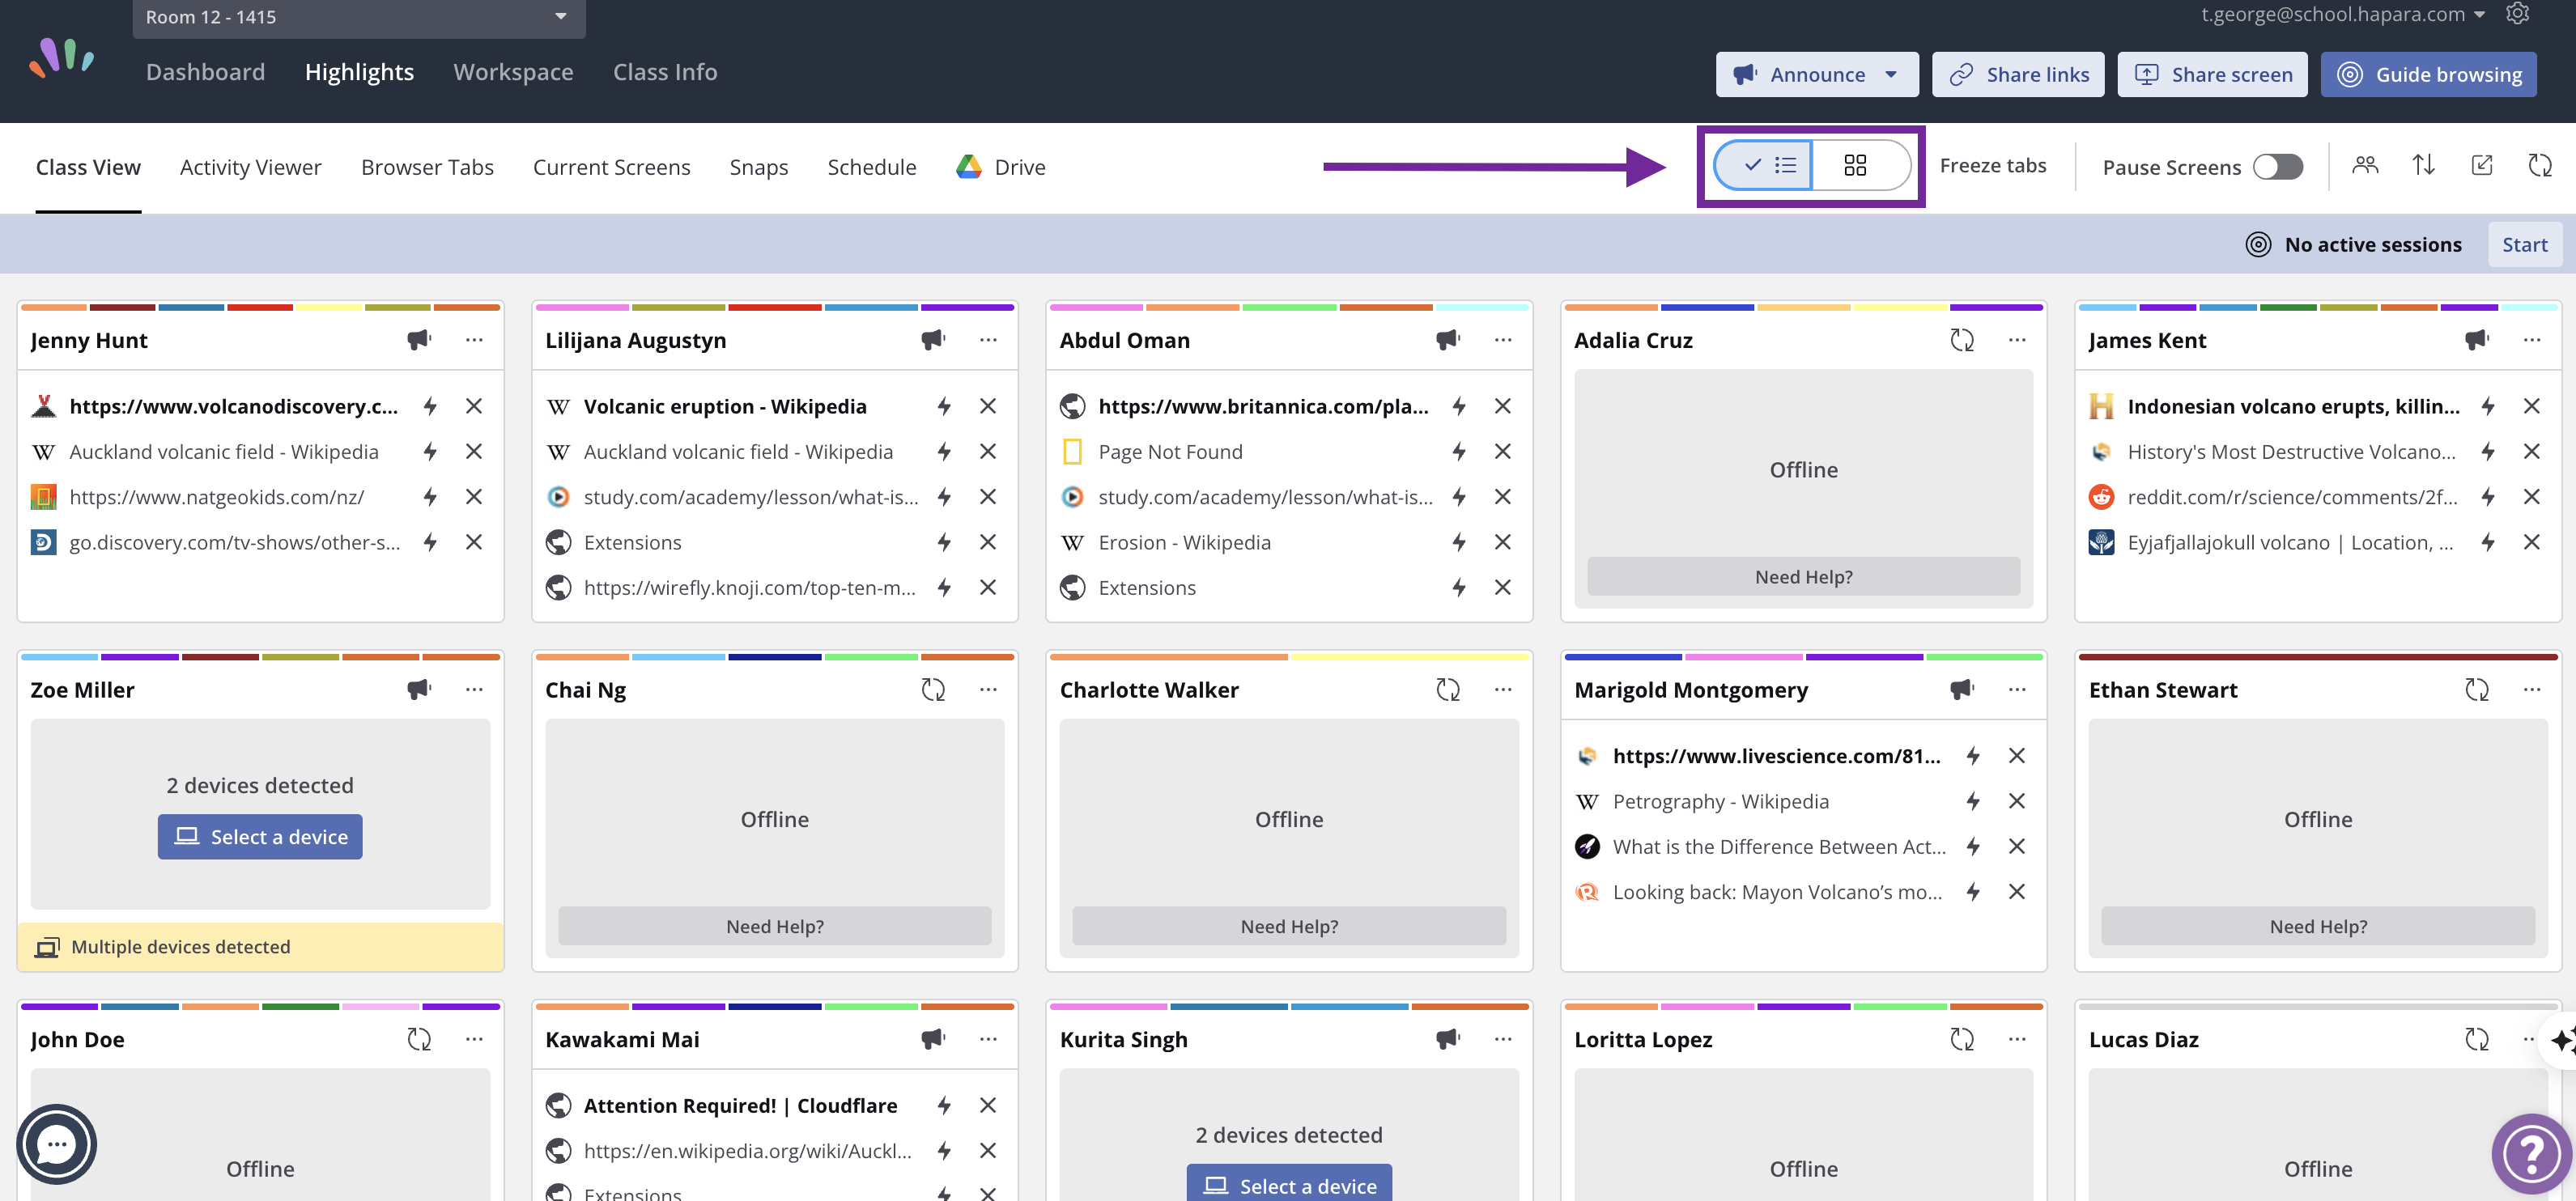2576x1201 pixels.
Task: Click Multiple devices detected banner
Action: point(260,947)
